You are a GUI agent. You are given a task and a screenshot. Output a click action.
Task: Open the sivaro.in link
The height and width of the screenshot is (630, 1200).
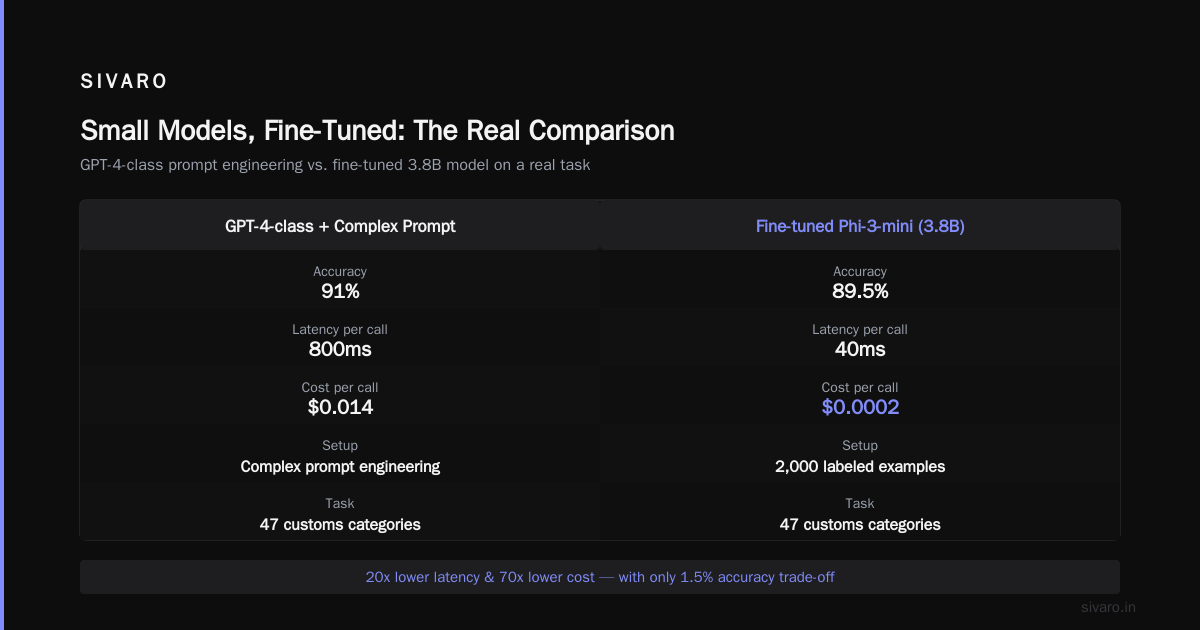point(1109,607)
